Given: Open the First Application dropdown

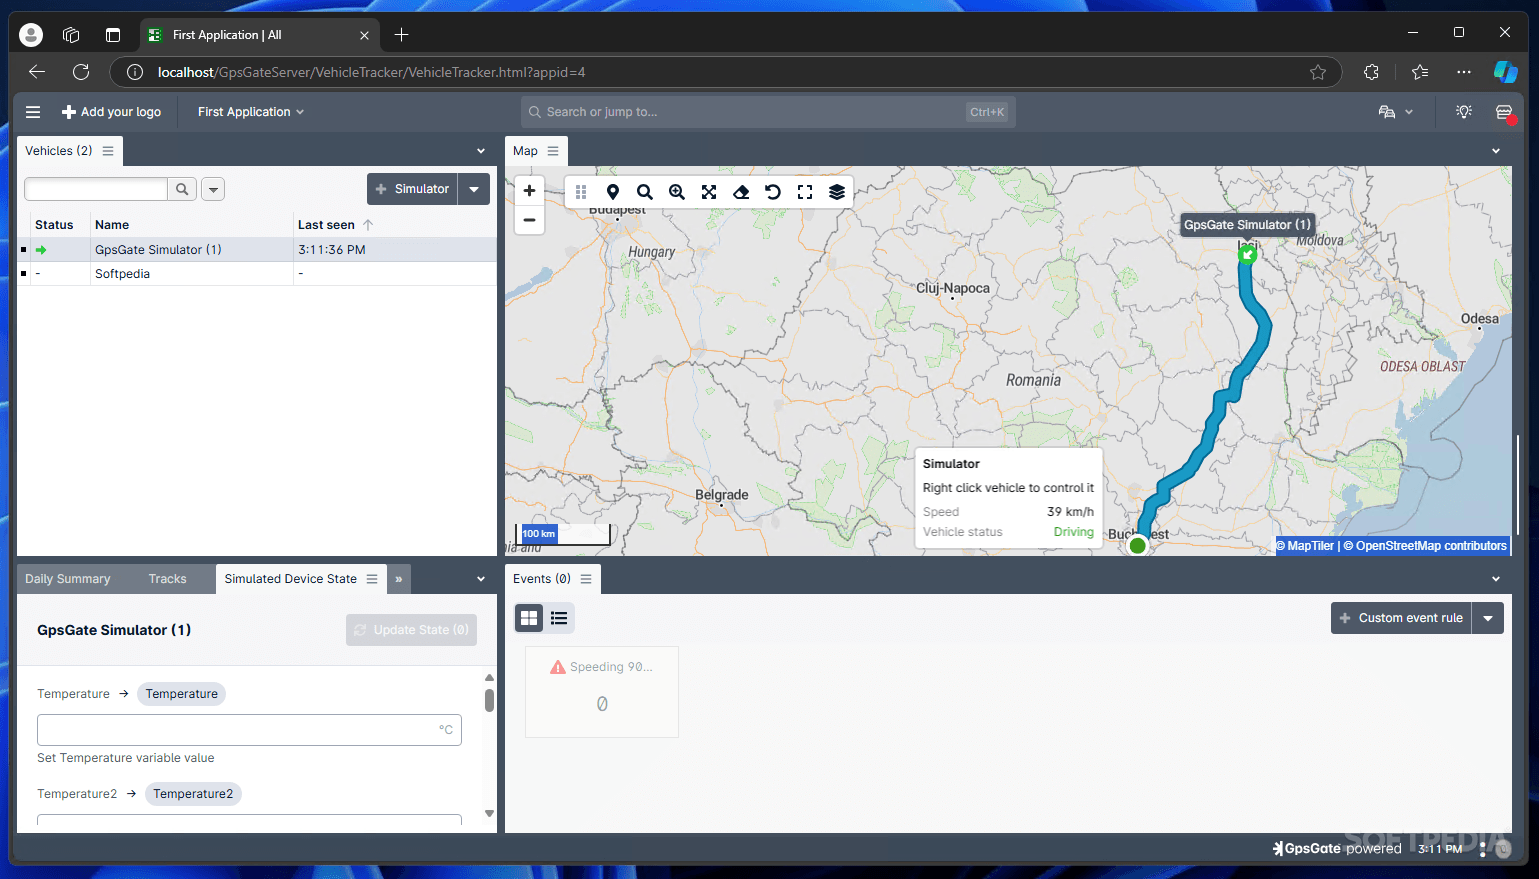Looking at the screenshot, I should (x=250, y=112).
